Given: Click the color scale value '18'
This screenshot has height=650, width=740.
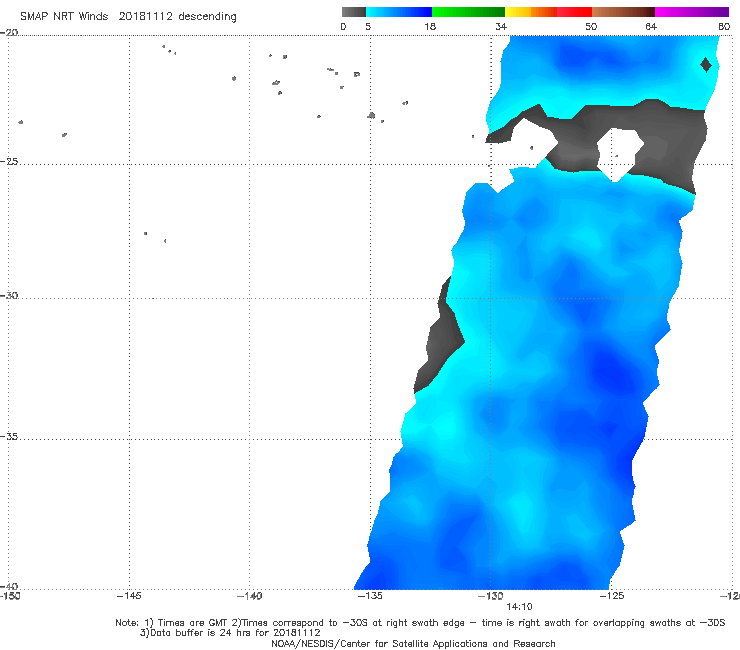Looking at the screenshot, I should (430, 26).
